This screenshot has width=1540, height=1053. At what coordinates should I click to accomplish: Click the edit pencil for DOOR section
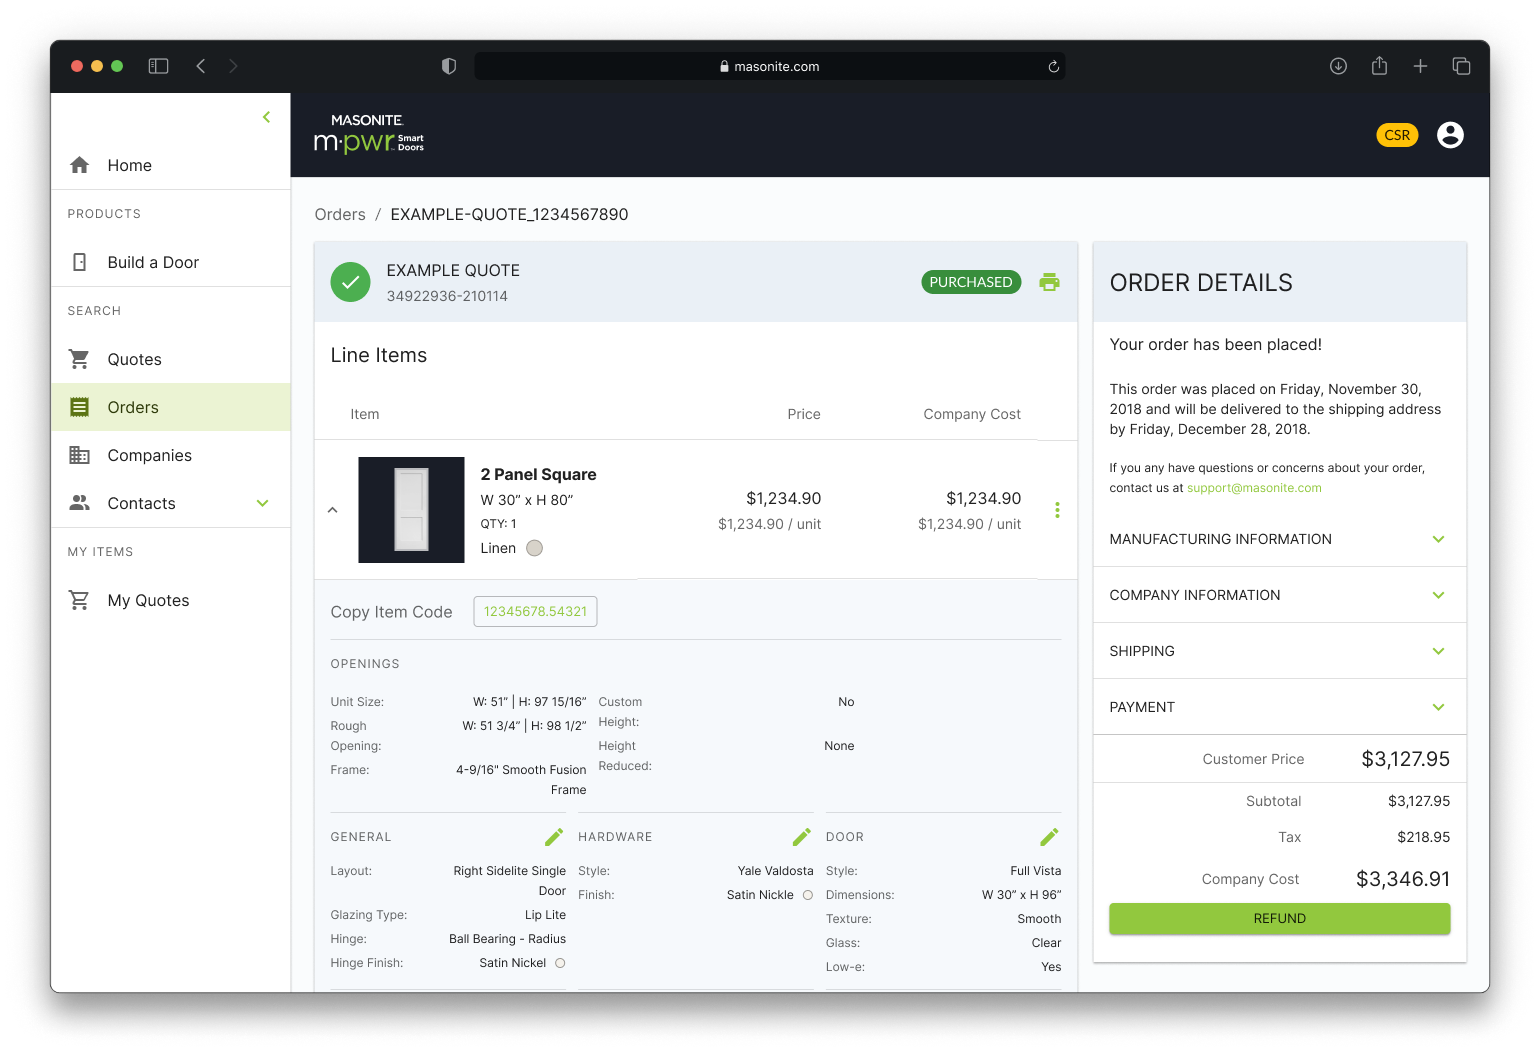(x=1049, y=837)
